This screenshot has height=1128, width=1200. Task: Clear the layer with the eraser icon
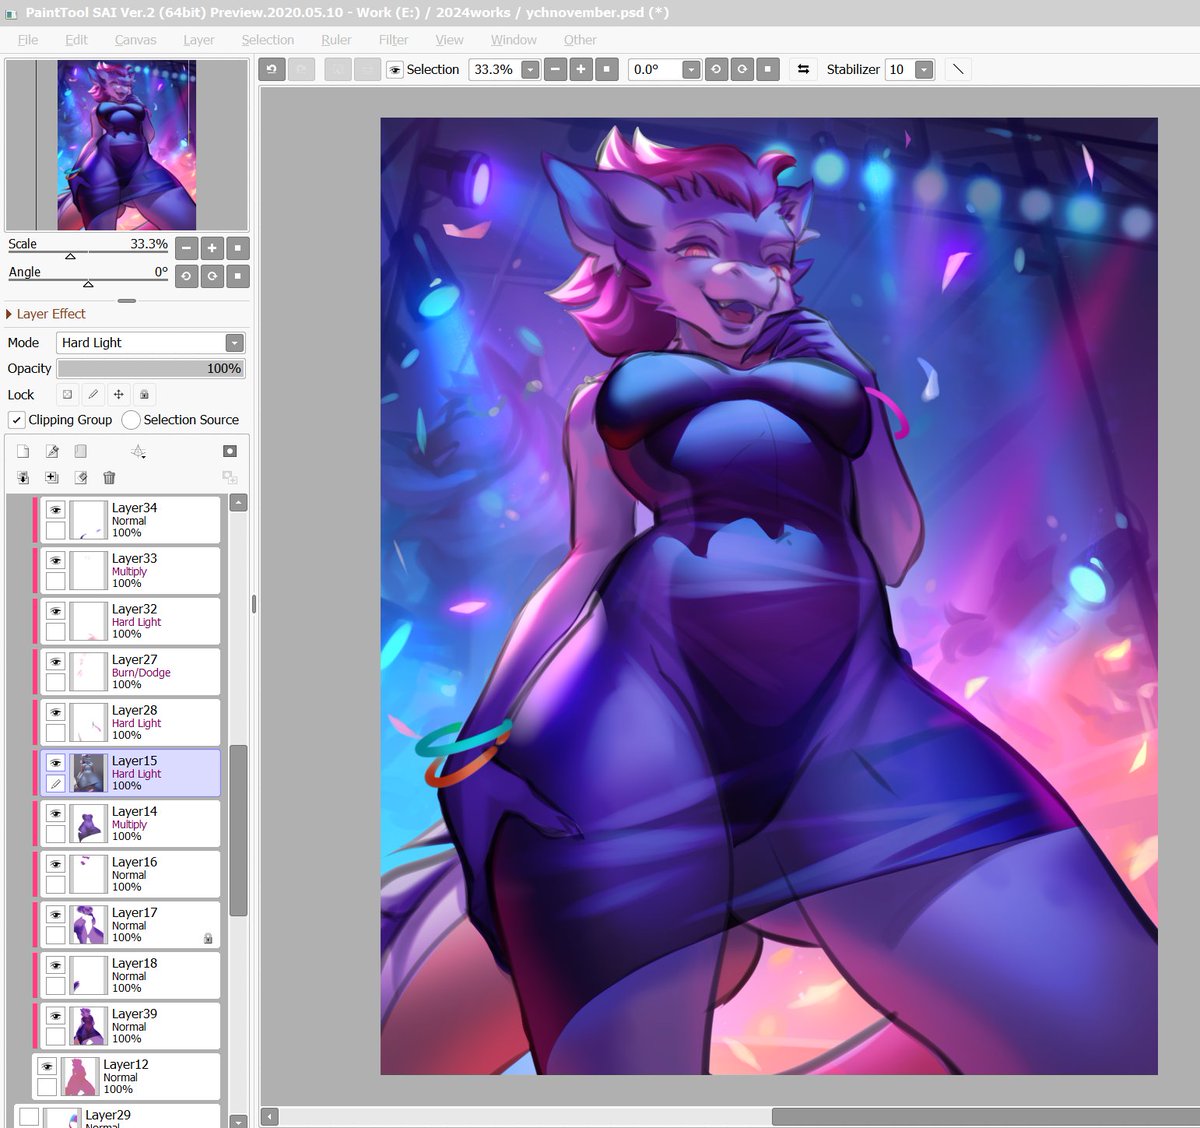click(x=81, y=478)
